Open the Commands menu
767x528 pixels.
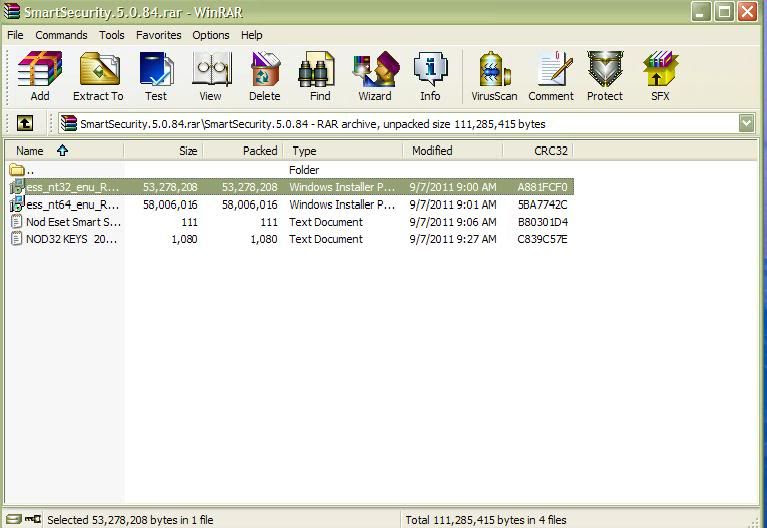pos(61,35)
